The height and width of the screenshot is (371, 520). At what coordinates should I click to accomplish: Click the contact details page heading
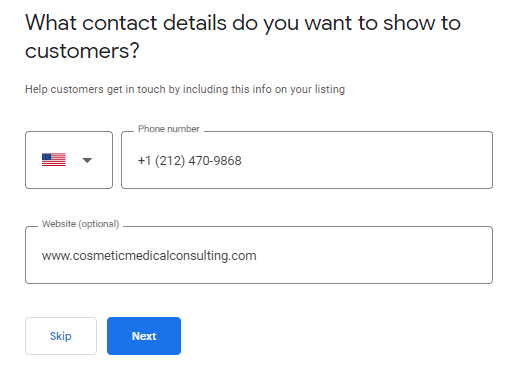243,37
